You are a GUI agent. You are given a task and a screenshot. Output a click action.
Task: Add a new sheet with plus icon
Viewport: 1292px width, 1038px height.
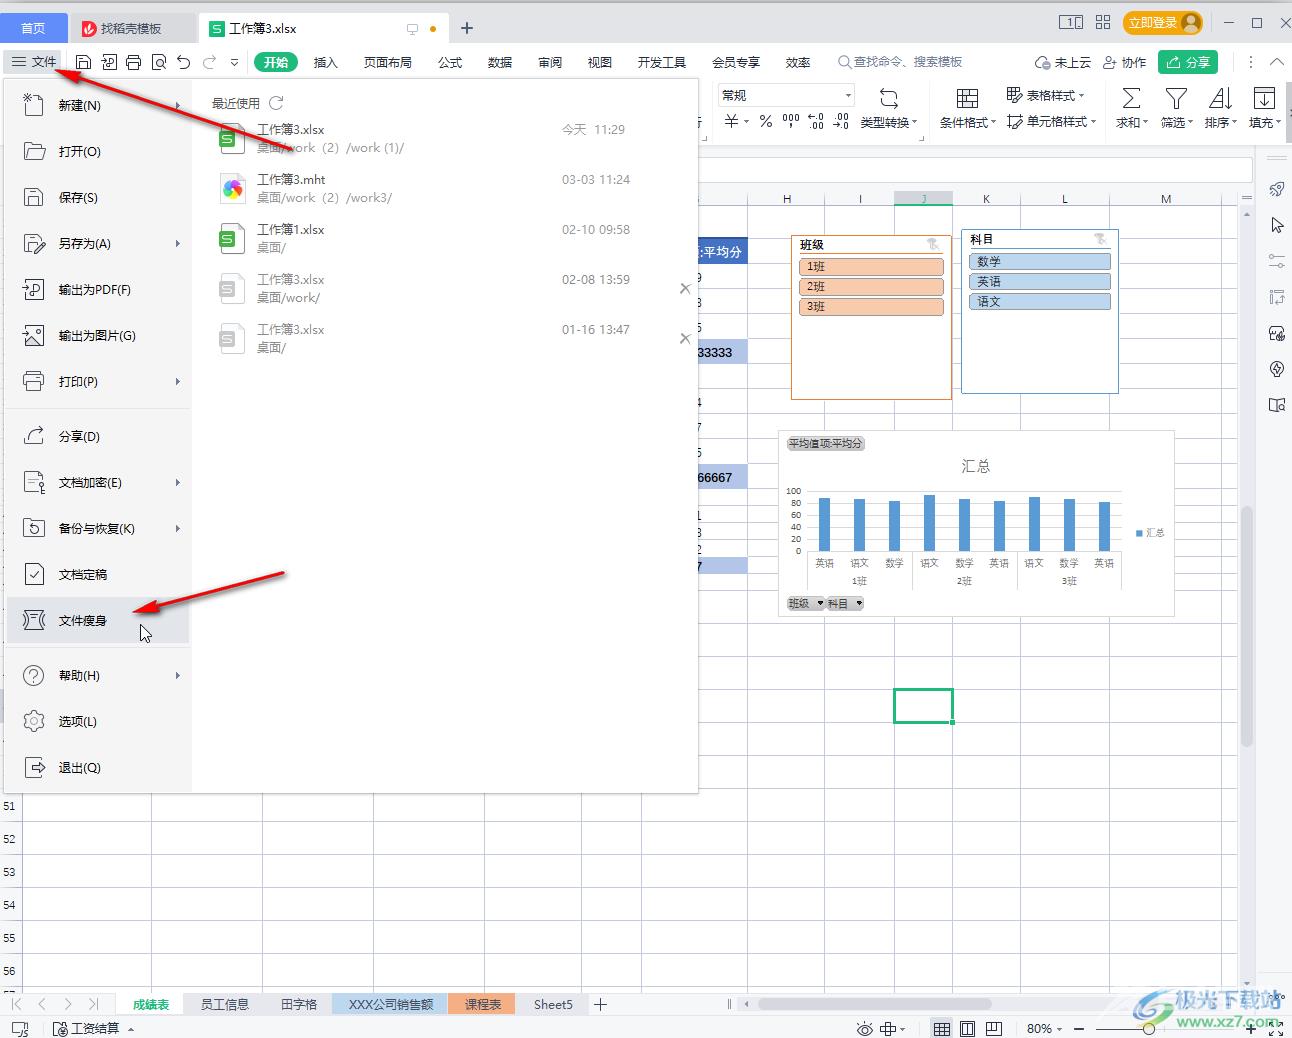pyautogui.click(x=600, y=1004)
